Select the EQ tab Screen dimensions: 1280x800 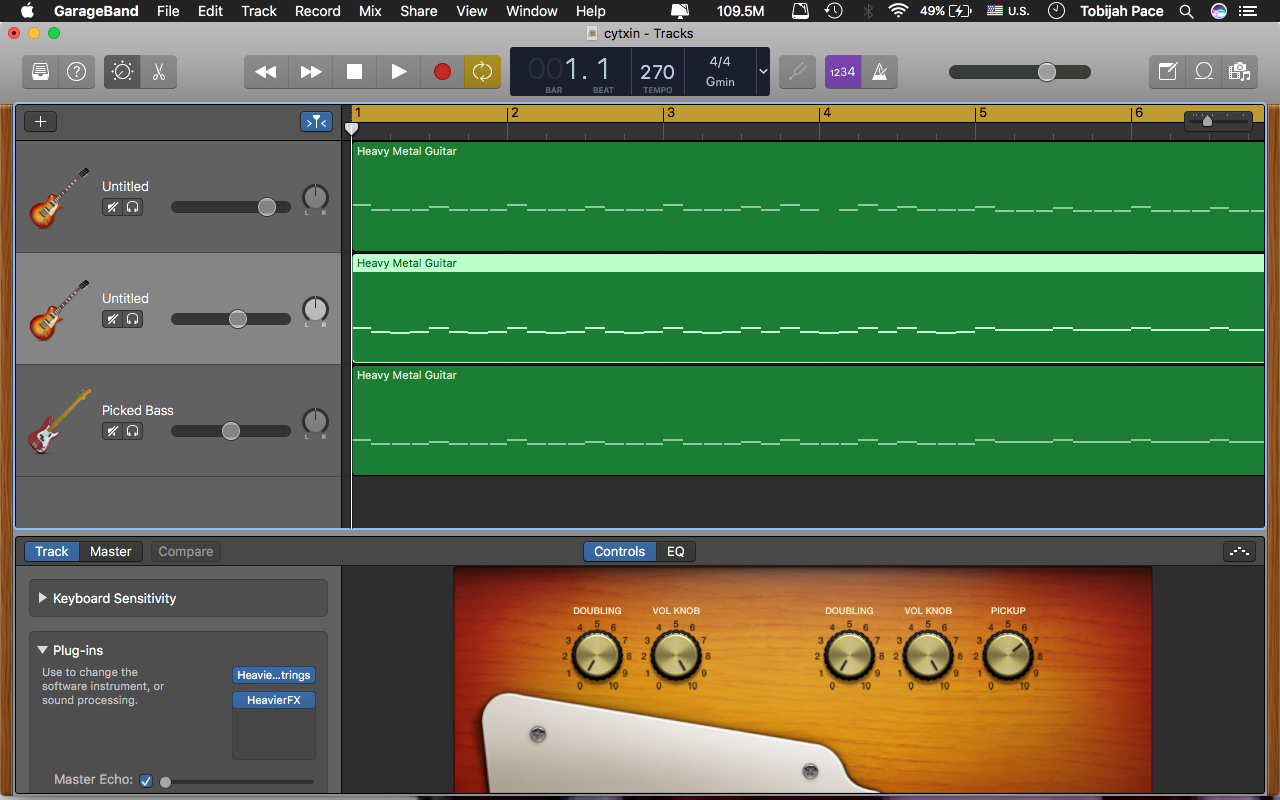[676, 551]
